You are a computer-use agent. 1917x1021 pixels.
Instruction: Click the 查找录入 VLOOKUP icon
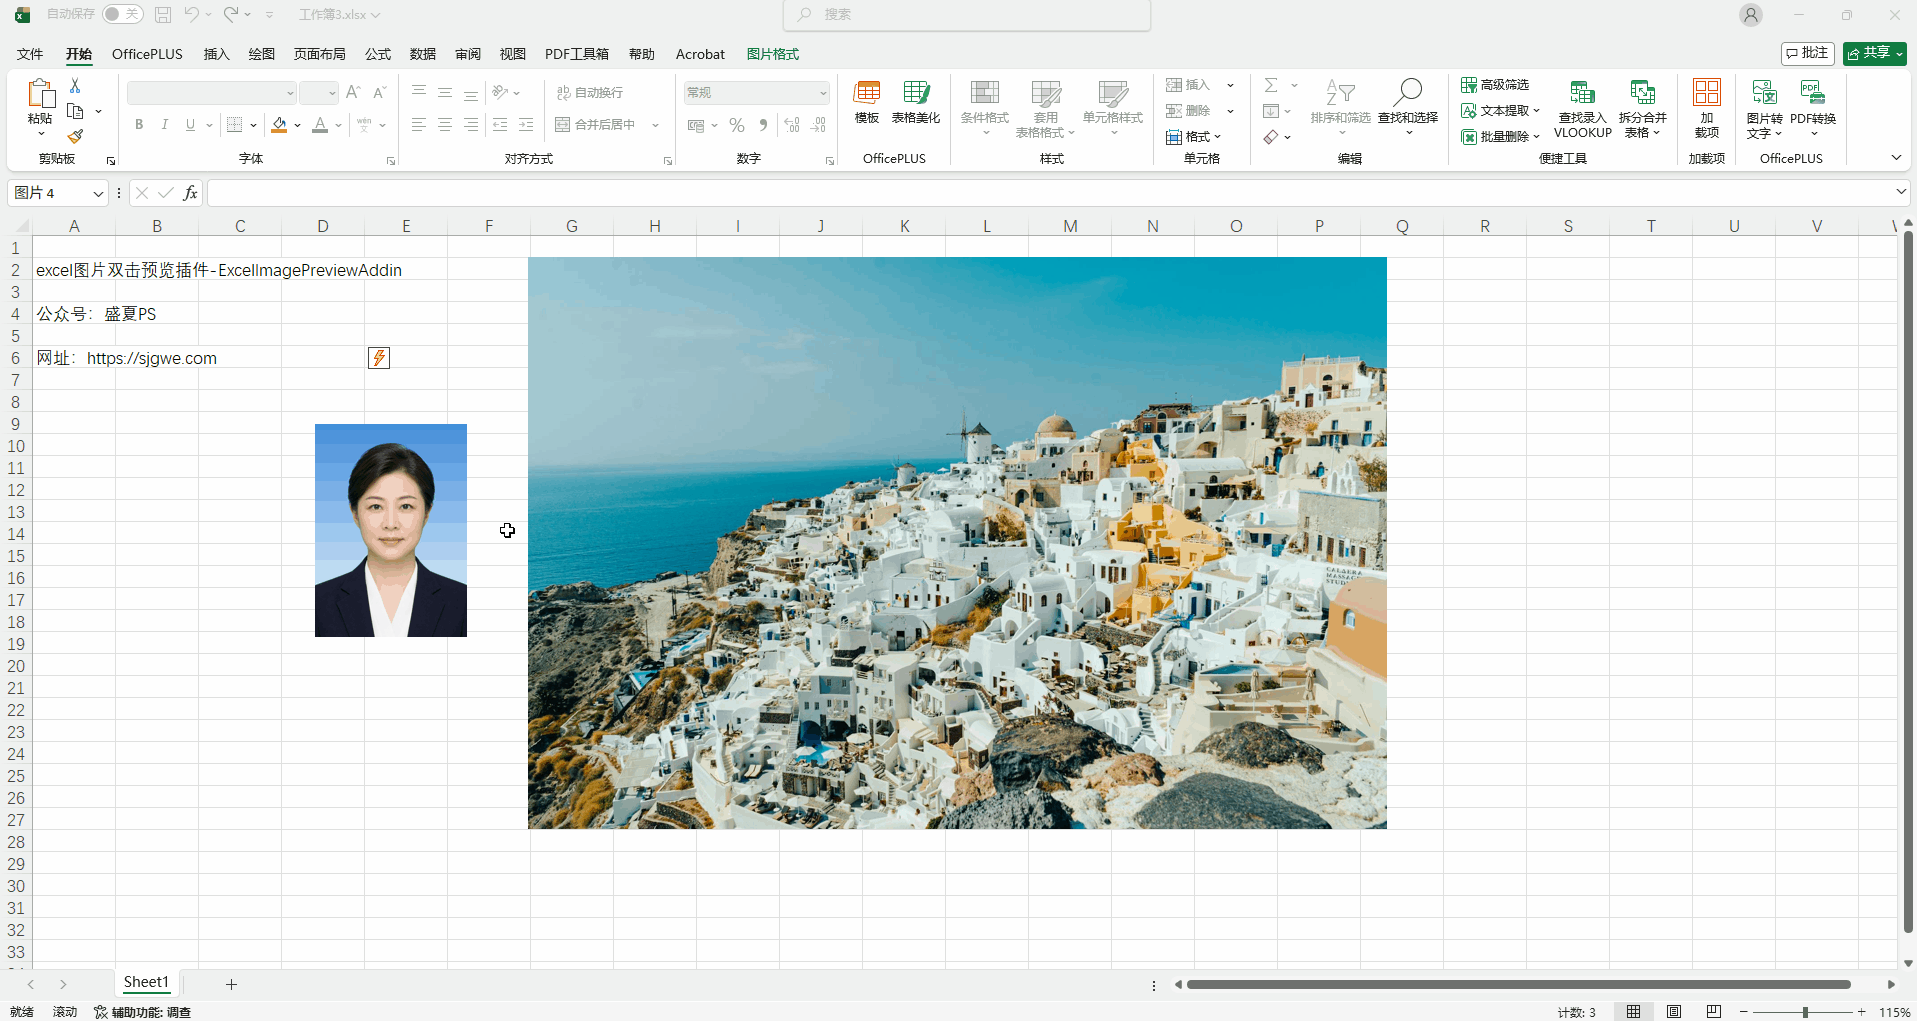coord(1582,109)
